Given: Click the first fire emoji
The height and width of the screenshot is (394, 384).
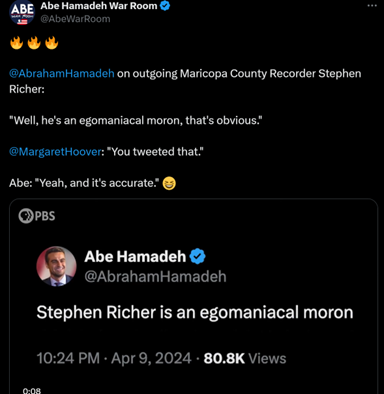Looking at the screenshot, I should [x=16, y=43].
